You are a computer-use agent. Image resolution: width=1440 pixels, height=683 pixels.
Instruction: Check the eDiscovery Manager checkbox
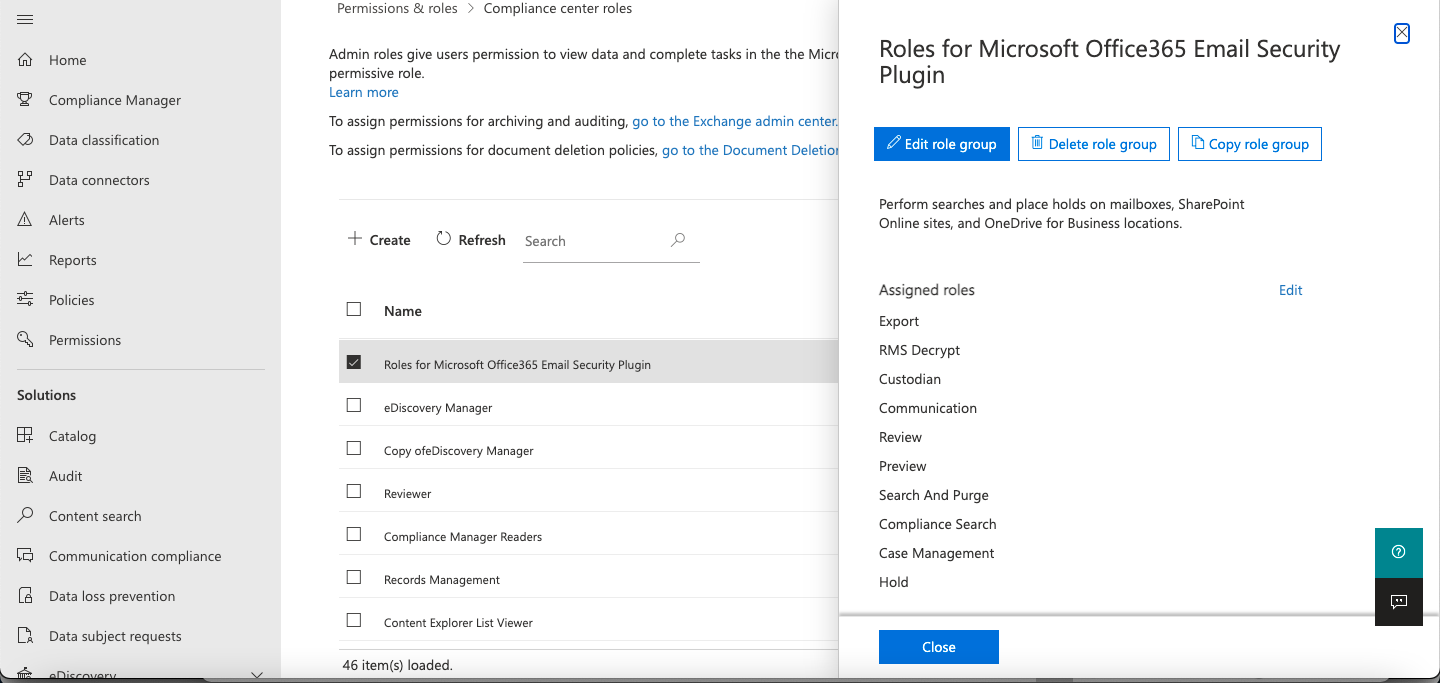[x=354, y=406]
